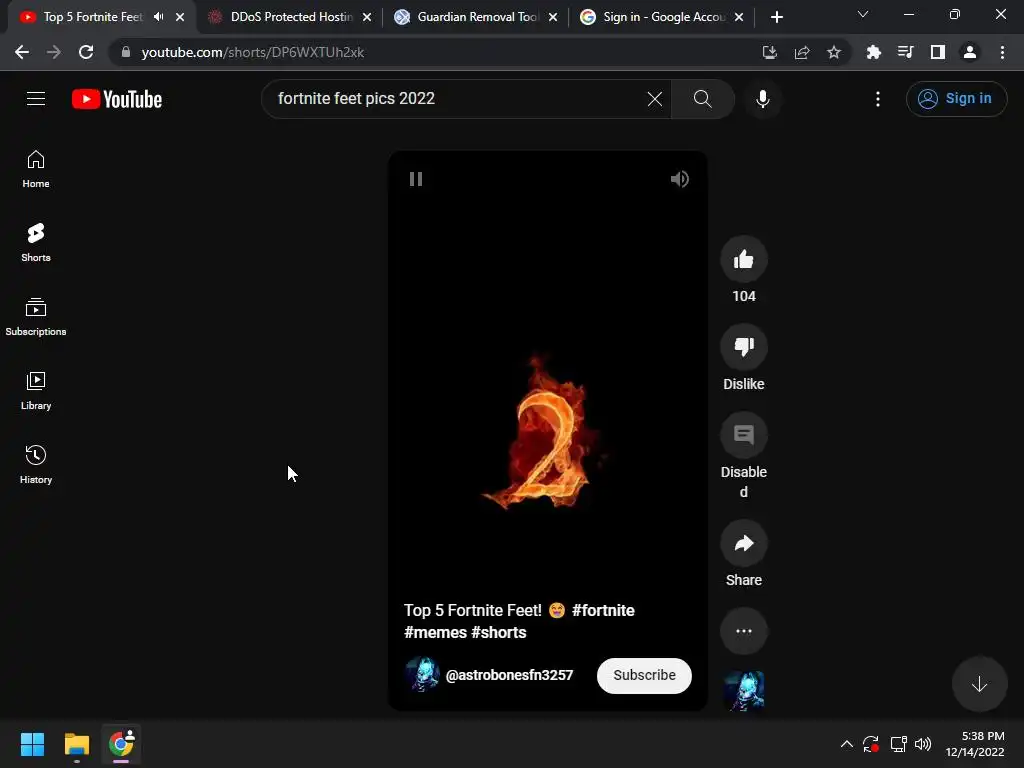Click the #fortnite hashtag
1024x768 pixels.
[x=603, y=610]
